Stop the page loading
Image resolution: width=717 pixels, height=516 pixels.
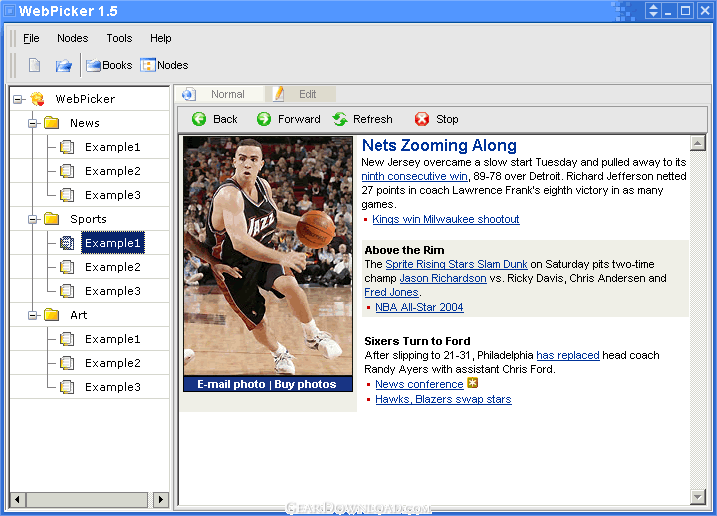[436, 119]
